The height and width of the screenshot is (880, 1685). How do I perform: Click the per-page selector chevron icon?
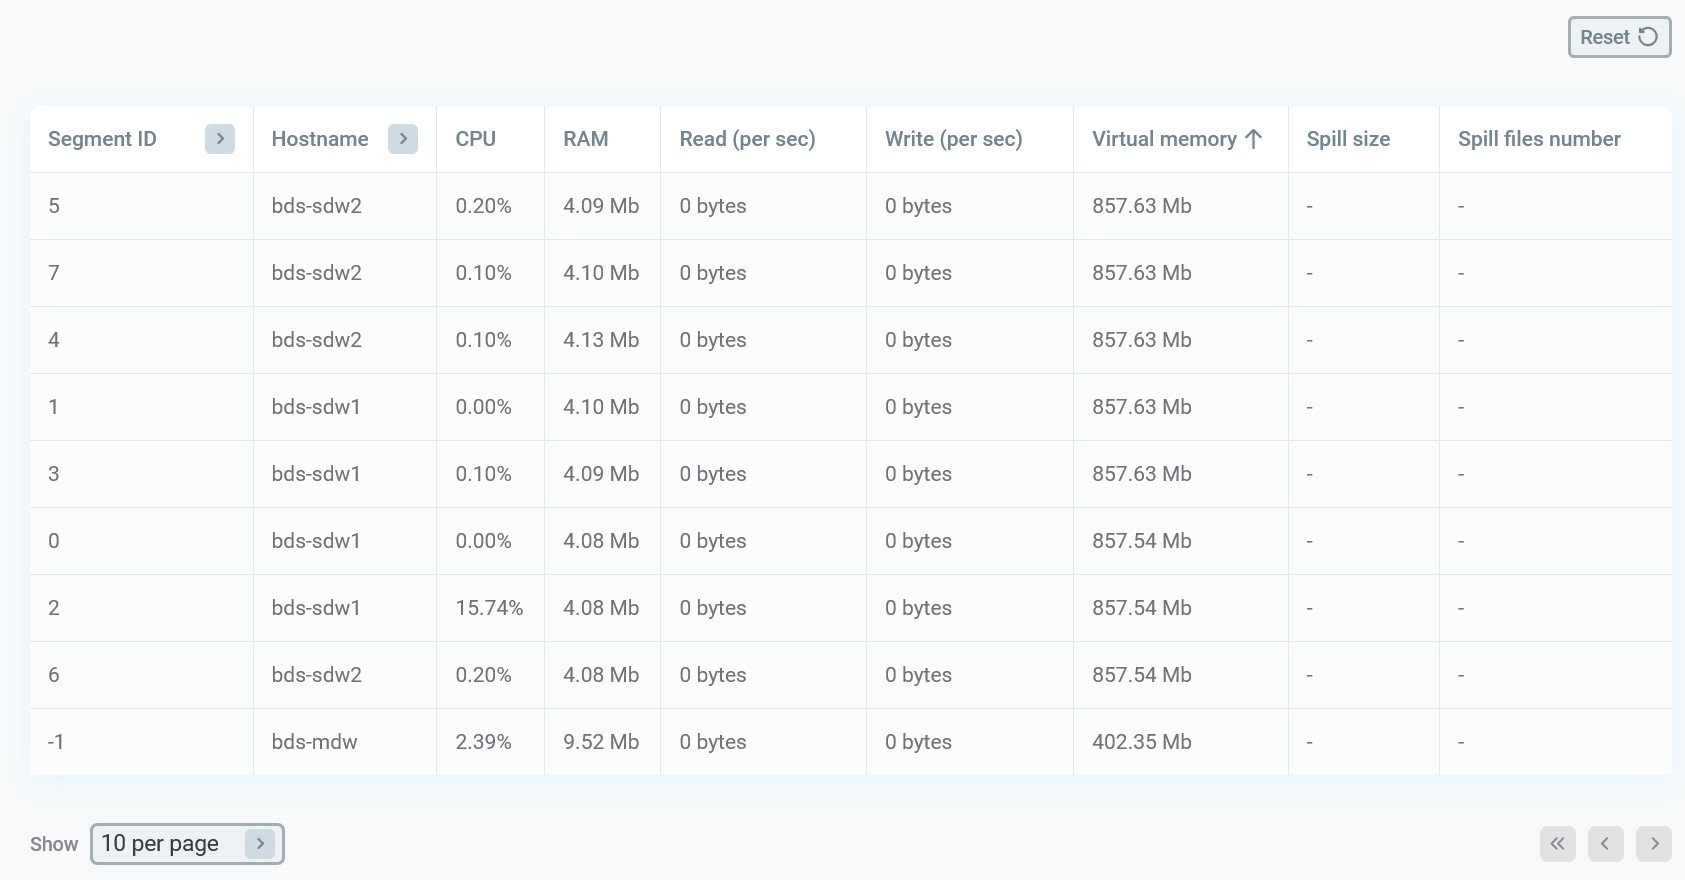[260, 843]
